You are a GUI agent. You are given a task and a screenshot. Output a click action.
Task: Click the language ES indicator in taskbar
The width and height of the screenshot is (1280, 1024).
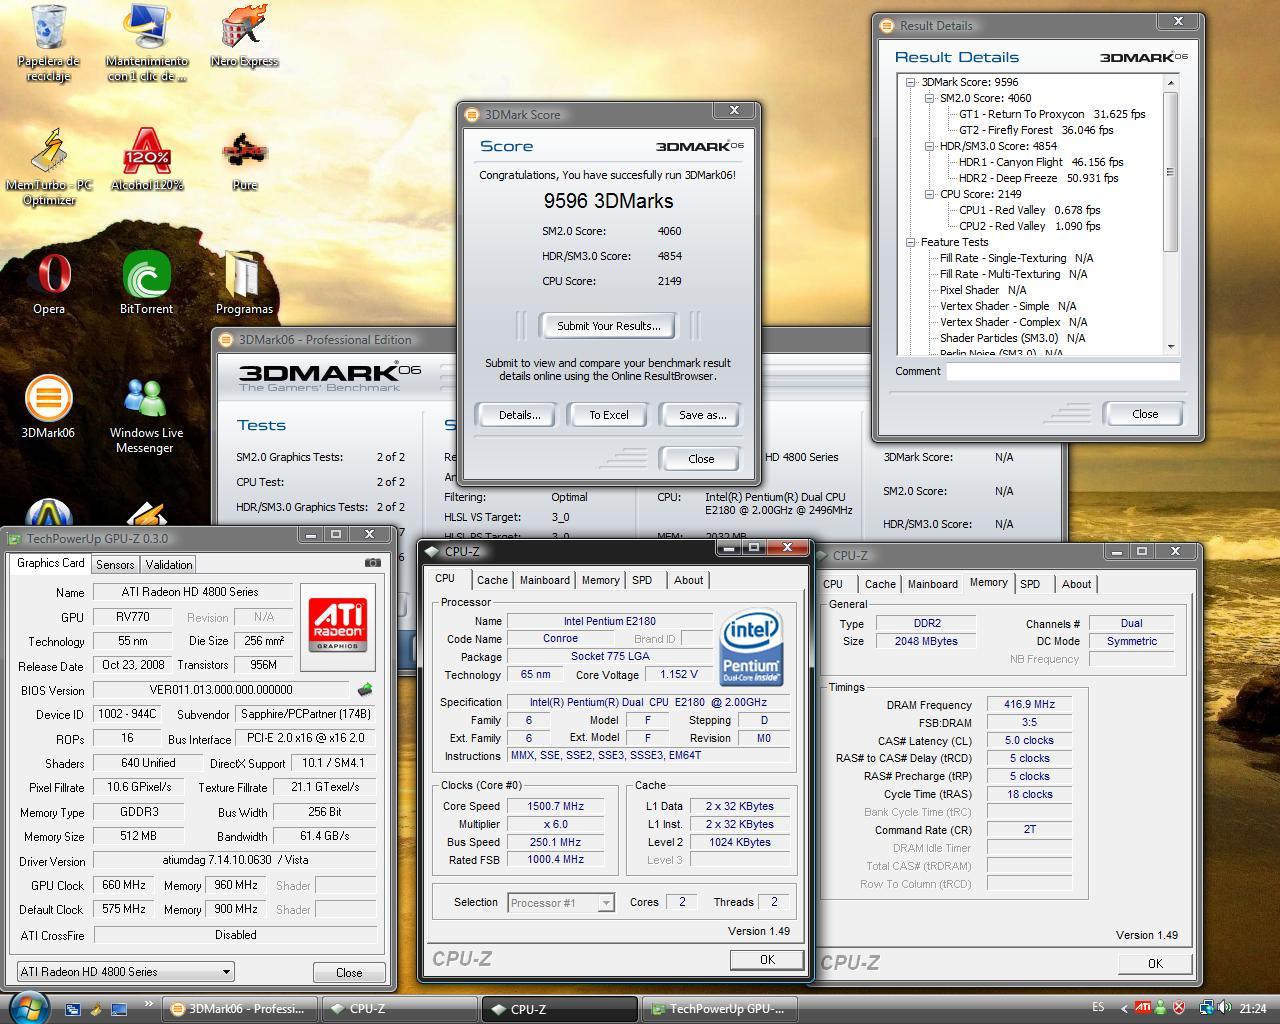pyautogui.click(x=1099, y=1008)
